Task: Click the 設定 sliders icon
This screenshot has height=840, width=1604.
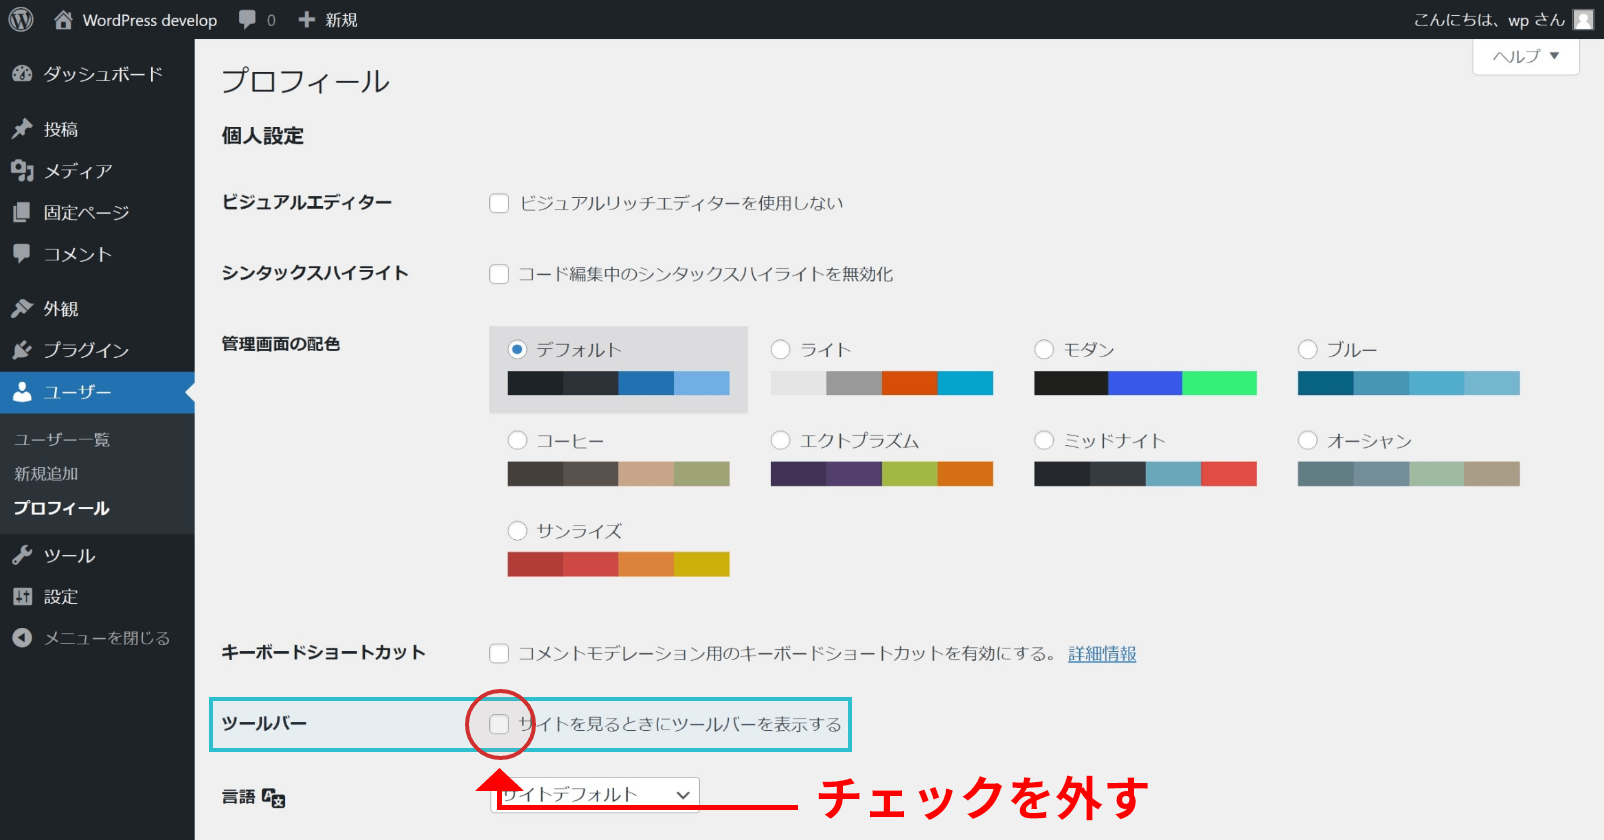Action: pos(22,597)
